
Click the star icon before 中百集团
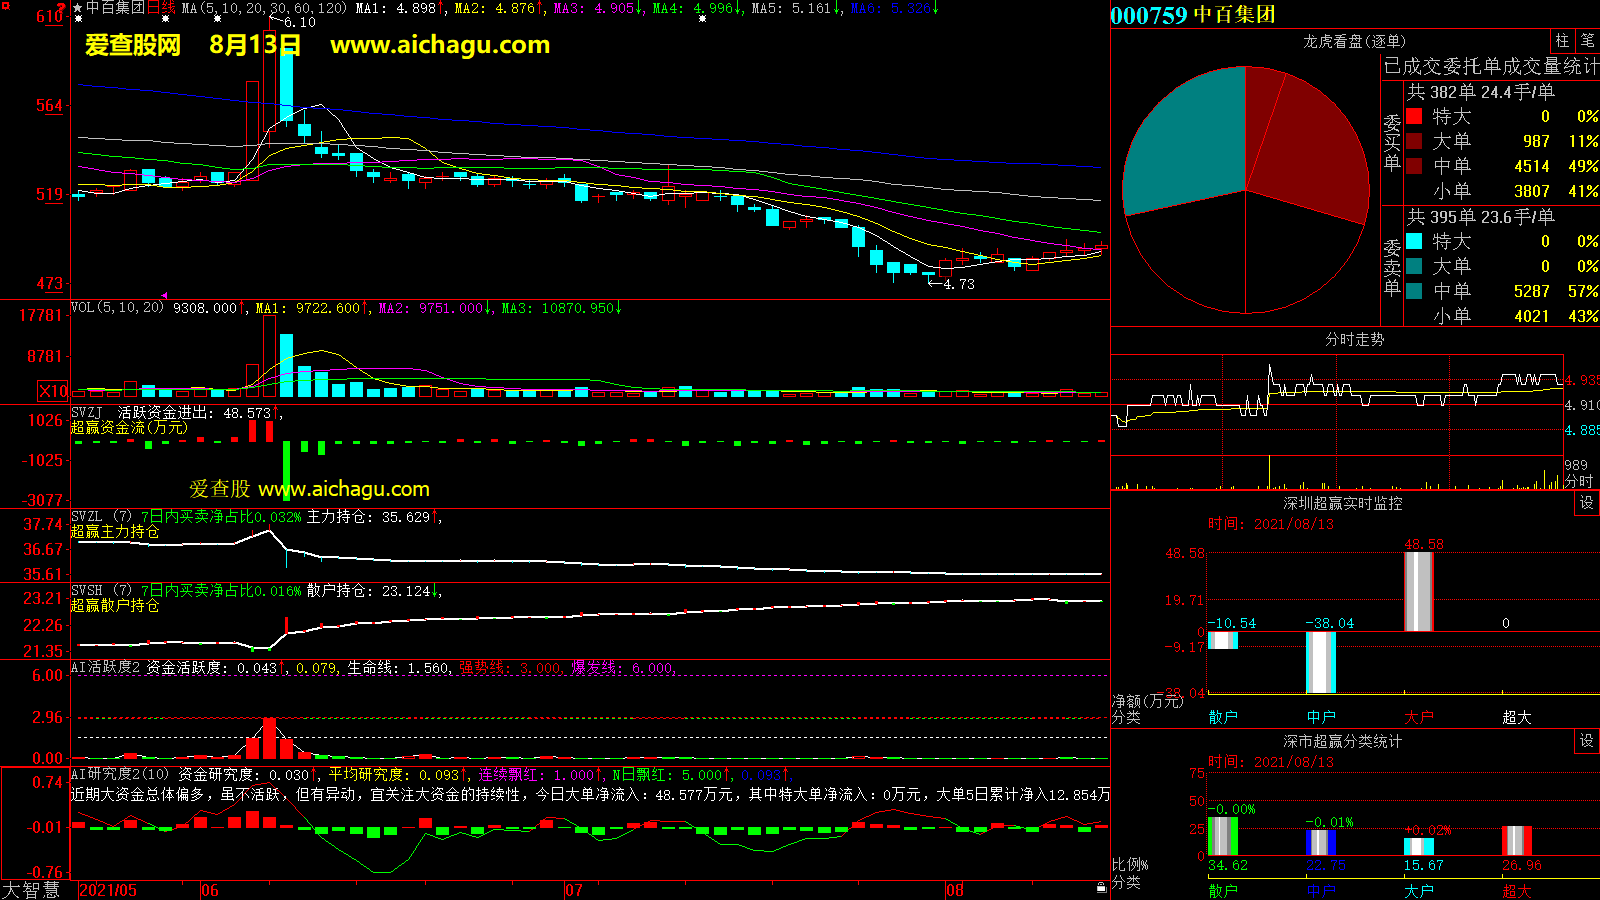point(78,8)
